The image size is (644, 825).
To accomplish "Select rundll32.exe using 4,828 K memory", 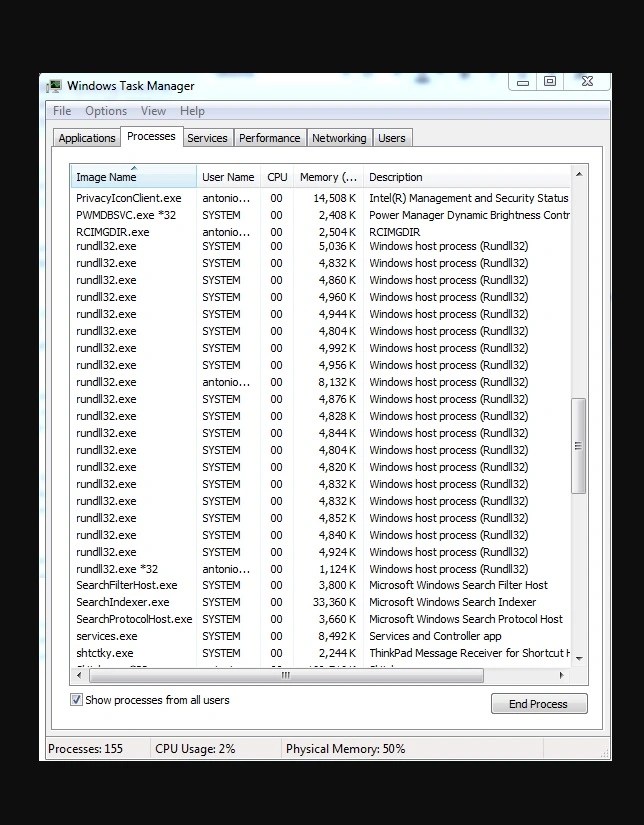I will pyautogui.click(x=321, y=416).
